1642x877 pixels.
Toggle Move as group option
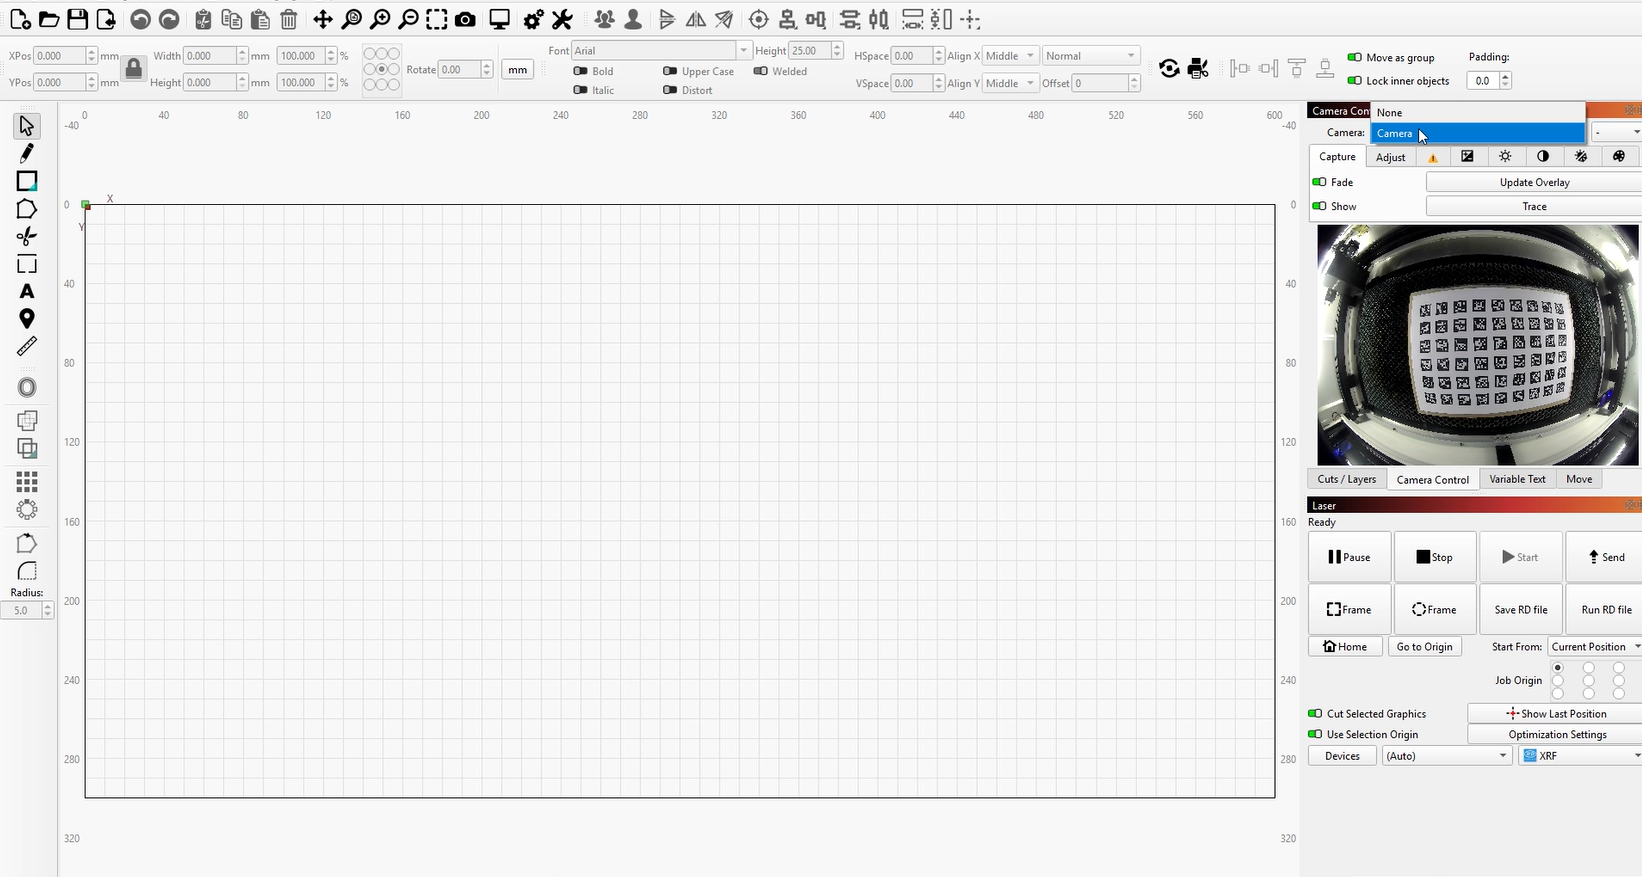(1354, 58)
